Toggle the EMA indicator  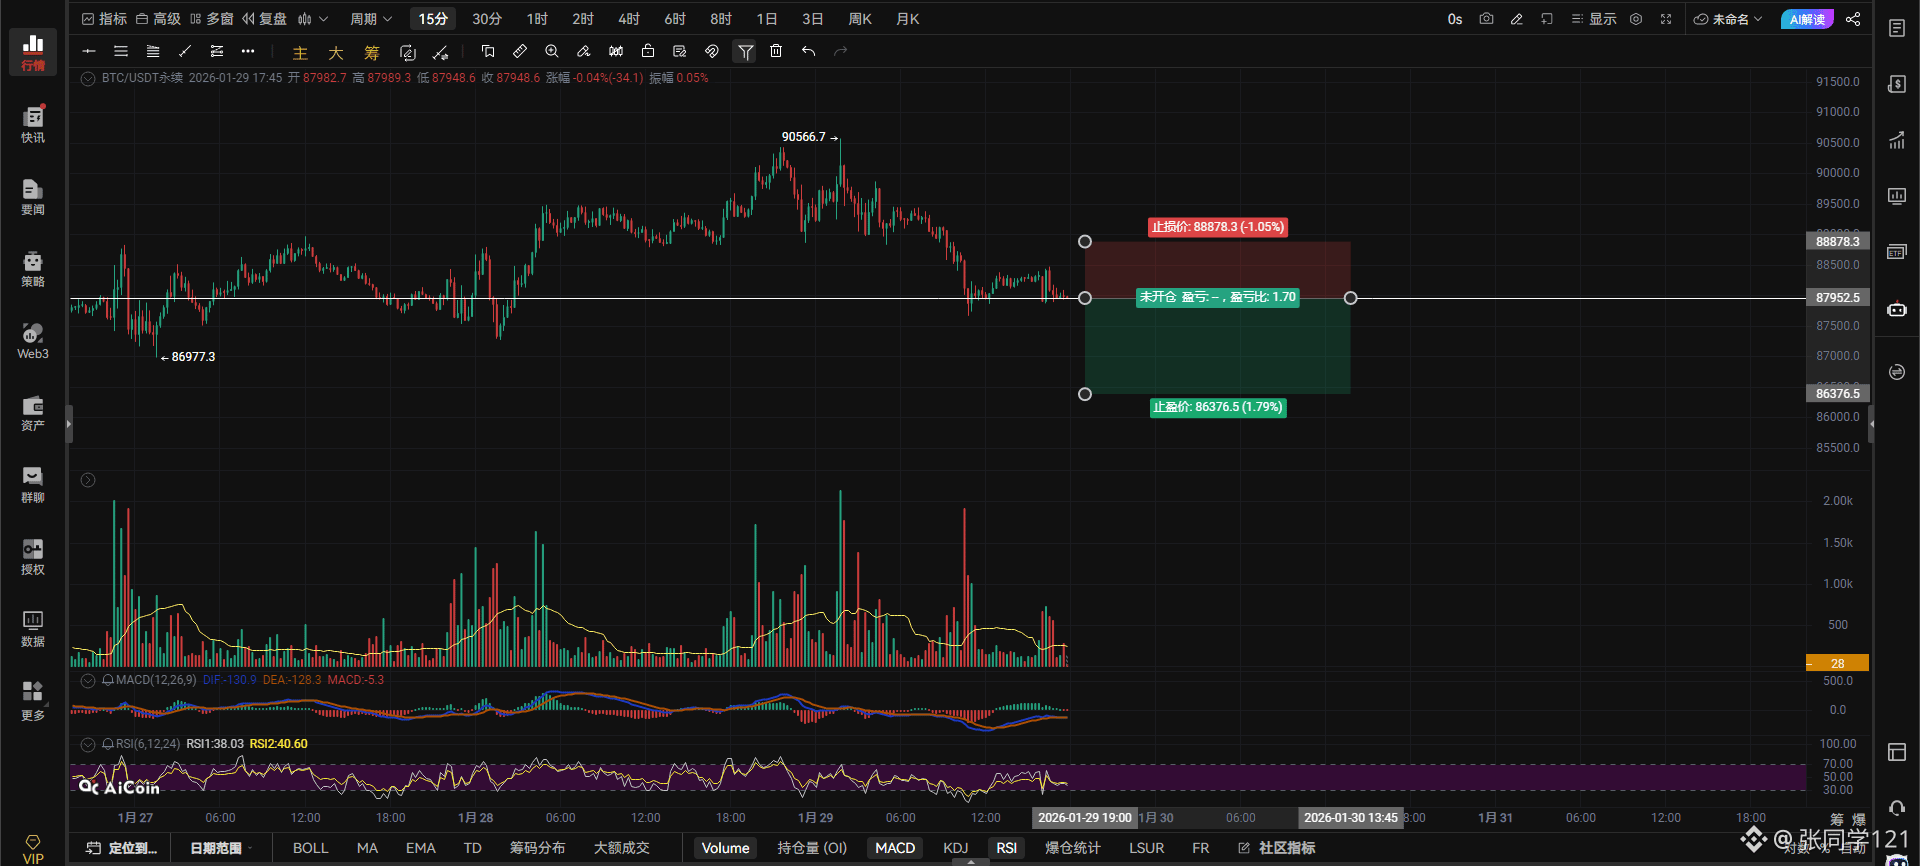coord(421,848)
